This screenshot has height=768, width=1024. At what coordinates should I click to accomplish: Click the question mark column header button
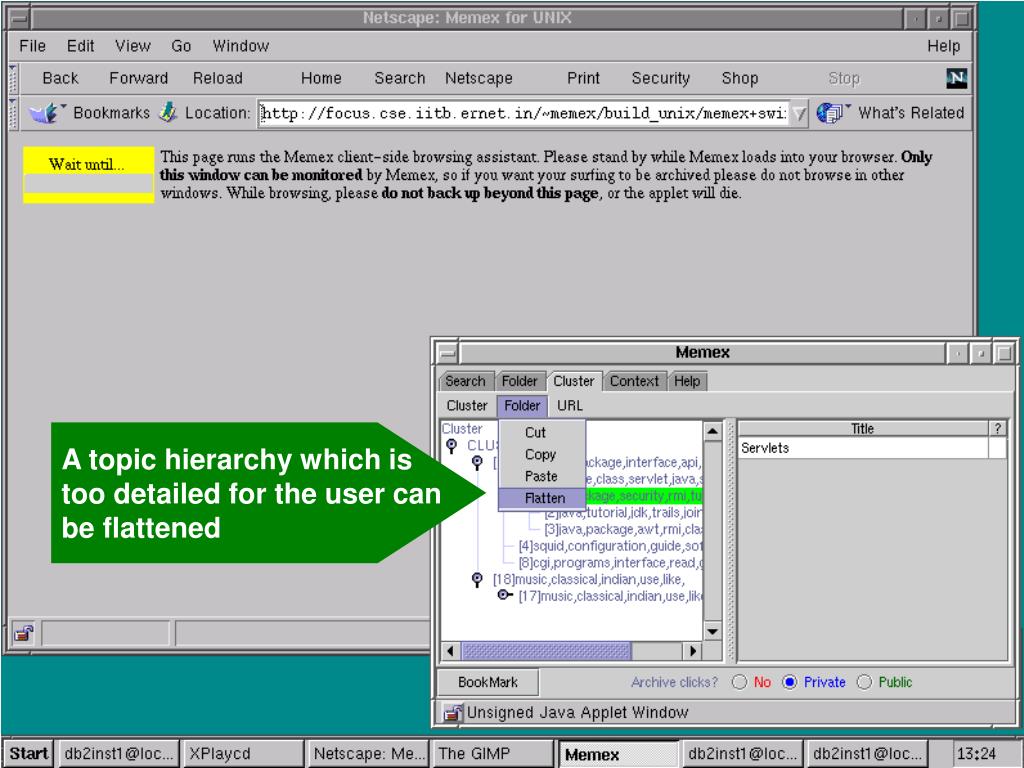click(x=998, y=429)
